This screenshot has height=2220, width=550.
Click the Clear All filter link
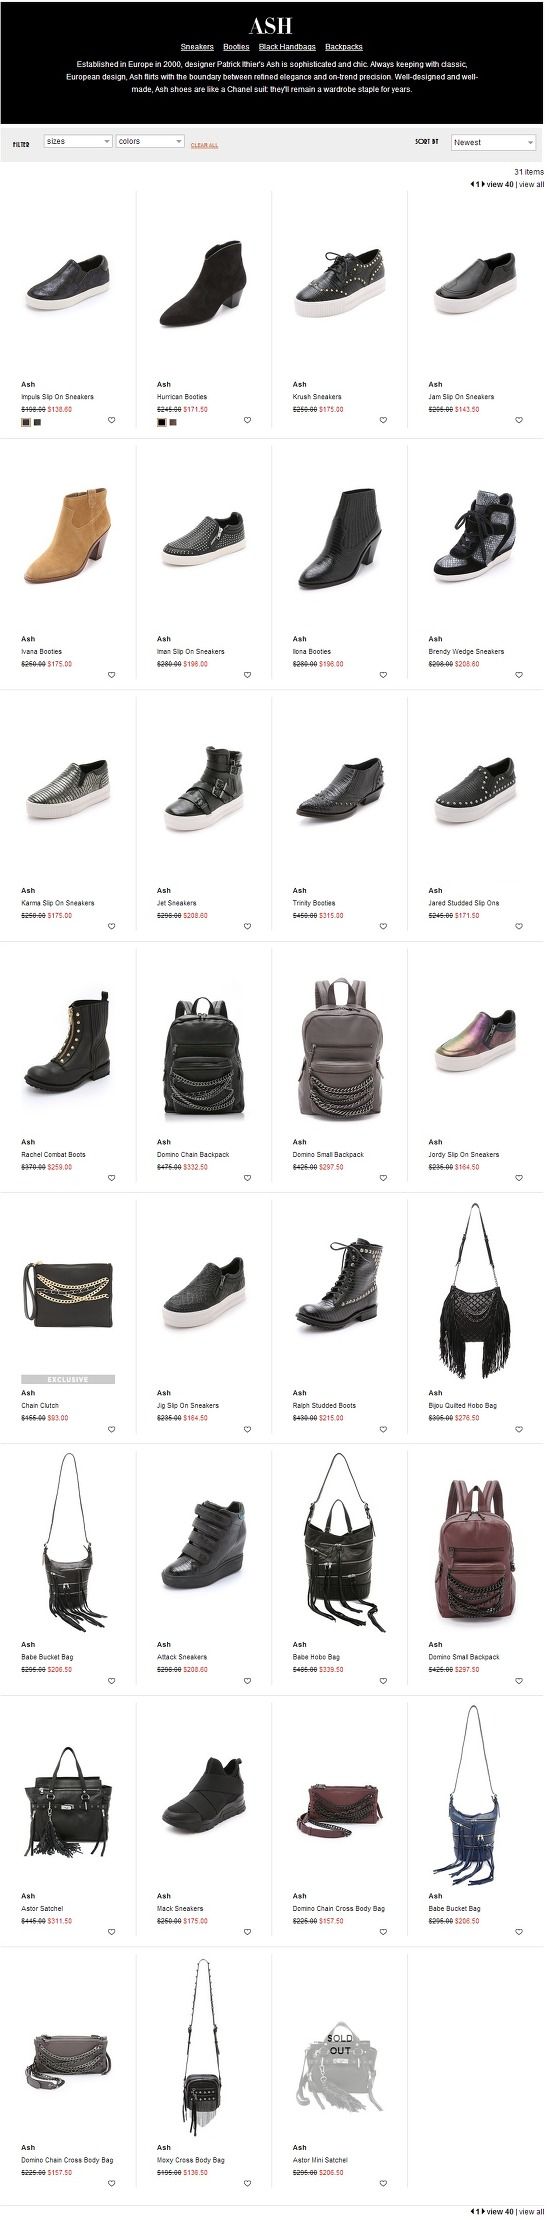[204, 145]
